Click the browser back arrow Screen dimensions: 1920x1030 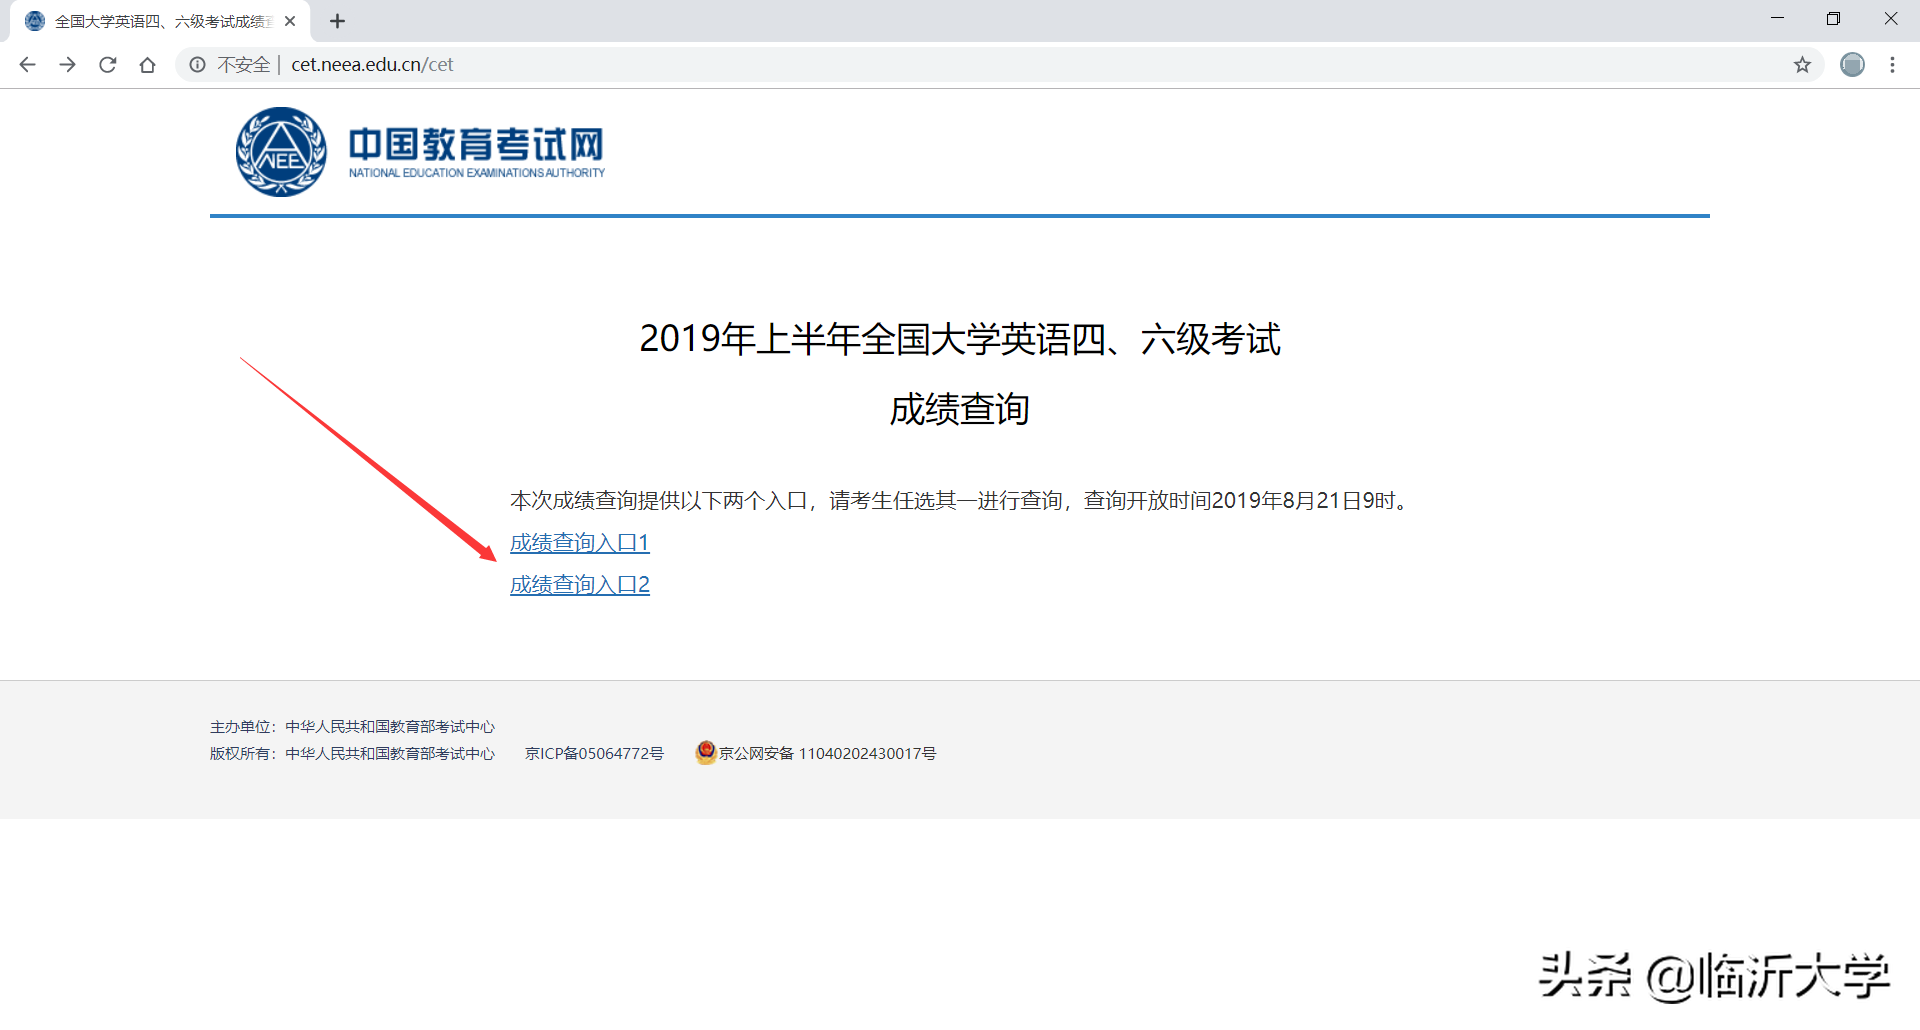(x=27, y=64)
